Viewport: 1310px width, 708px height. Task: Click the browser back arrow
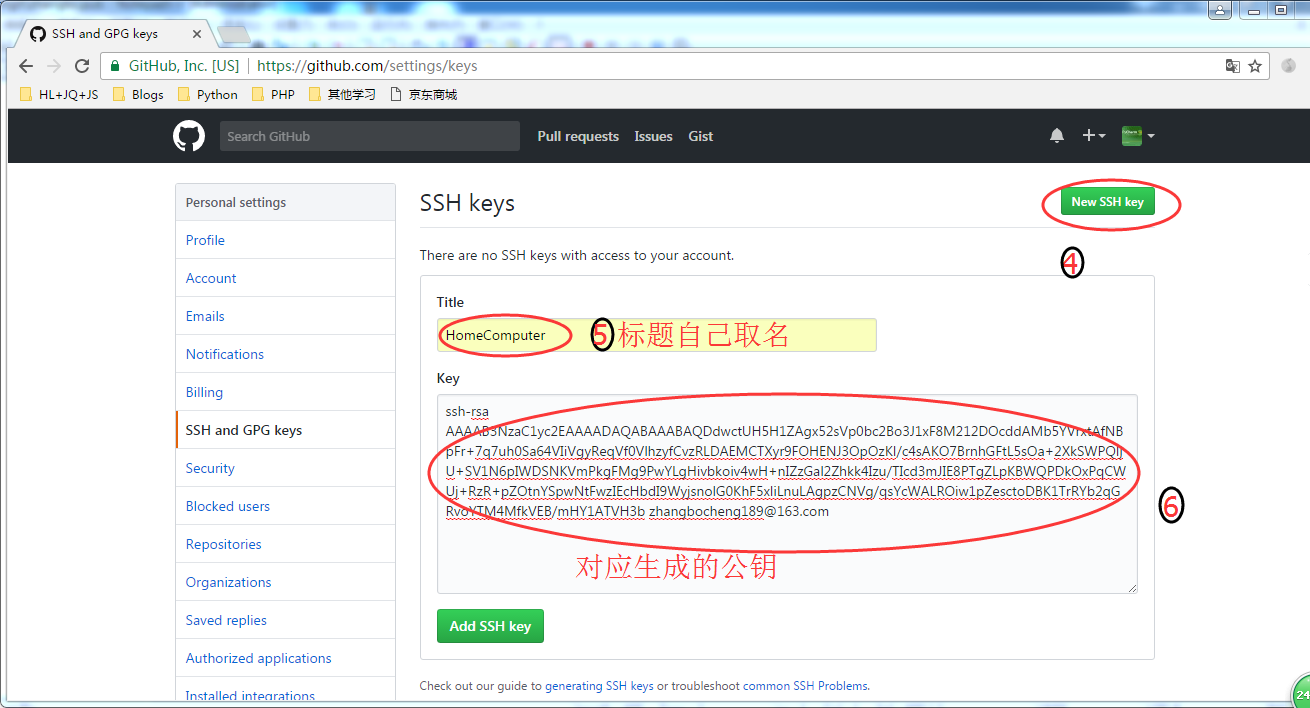(26, 66)
